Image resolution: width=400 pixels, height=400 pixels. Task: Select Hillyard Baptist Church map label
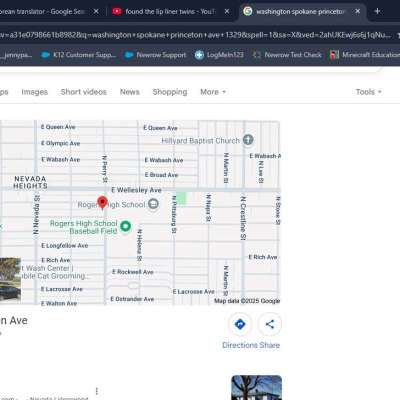point(200,141)
